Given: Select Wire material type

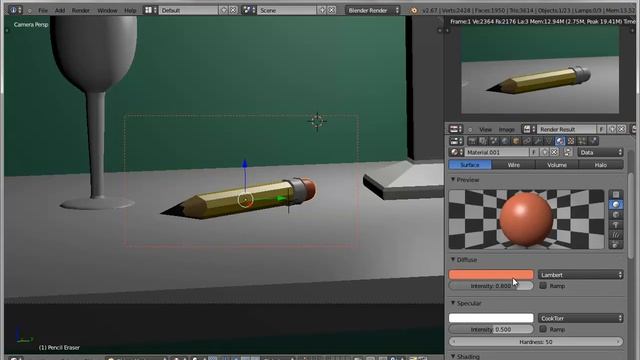Looking at the screenshot, I should [x=513, y=165].
